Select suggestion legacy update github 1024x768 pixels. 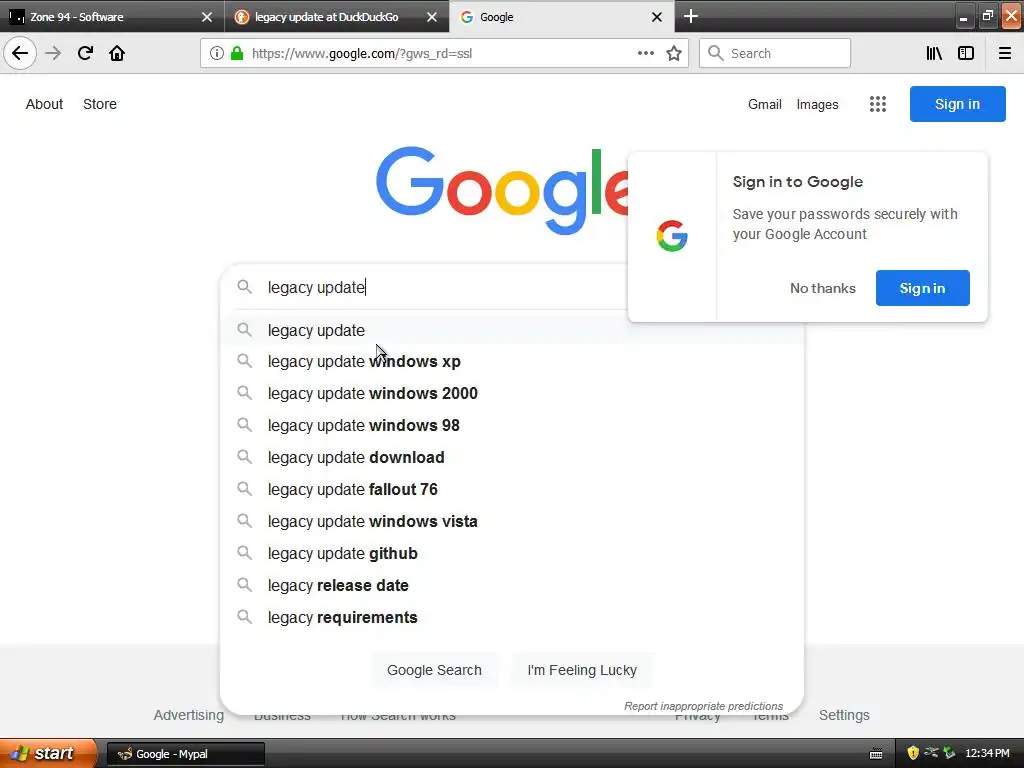click(x=512, y=553)
